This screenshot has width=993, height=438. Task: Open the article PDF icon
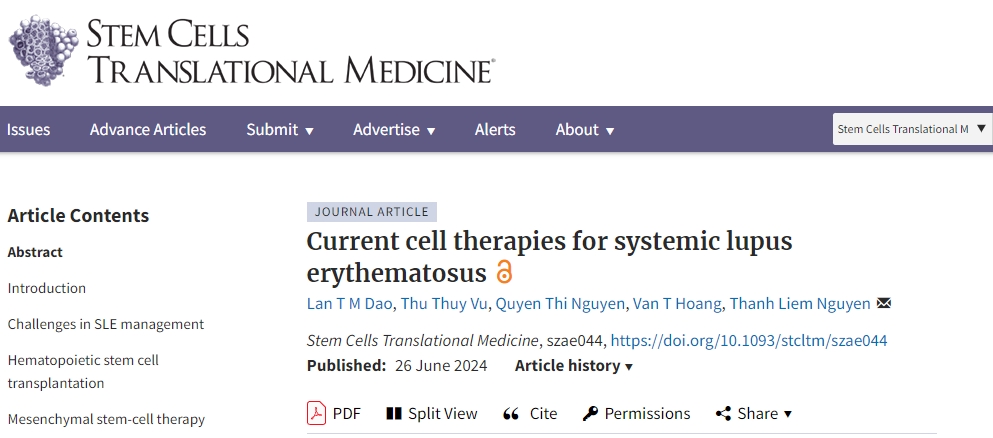(317, 413)
